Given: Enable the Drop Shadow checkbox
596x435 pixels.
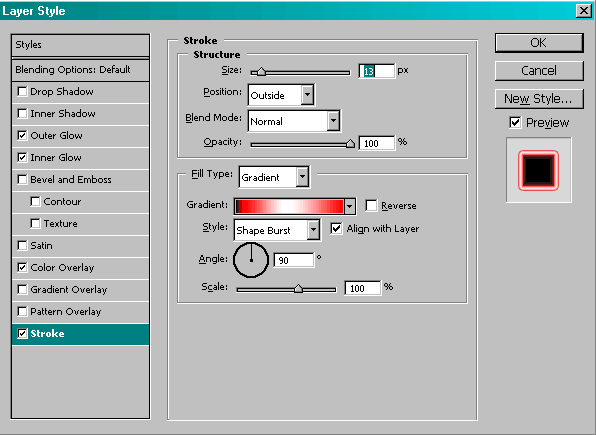Looking at the screenshot, I should (22, 92).
